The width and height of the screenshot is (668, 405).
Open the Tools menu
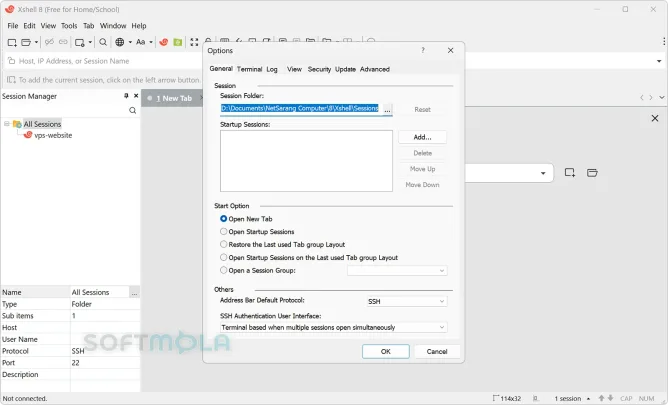click(x=69, y=26)
